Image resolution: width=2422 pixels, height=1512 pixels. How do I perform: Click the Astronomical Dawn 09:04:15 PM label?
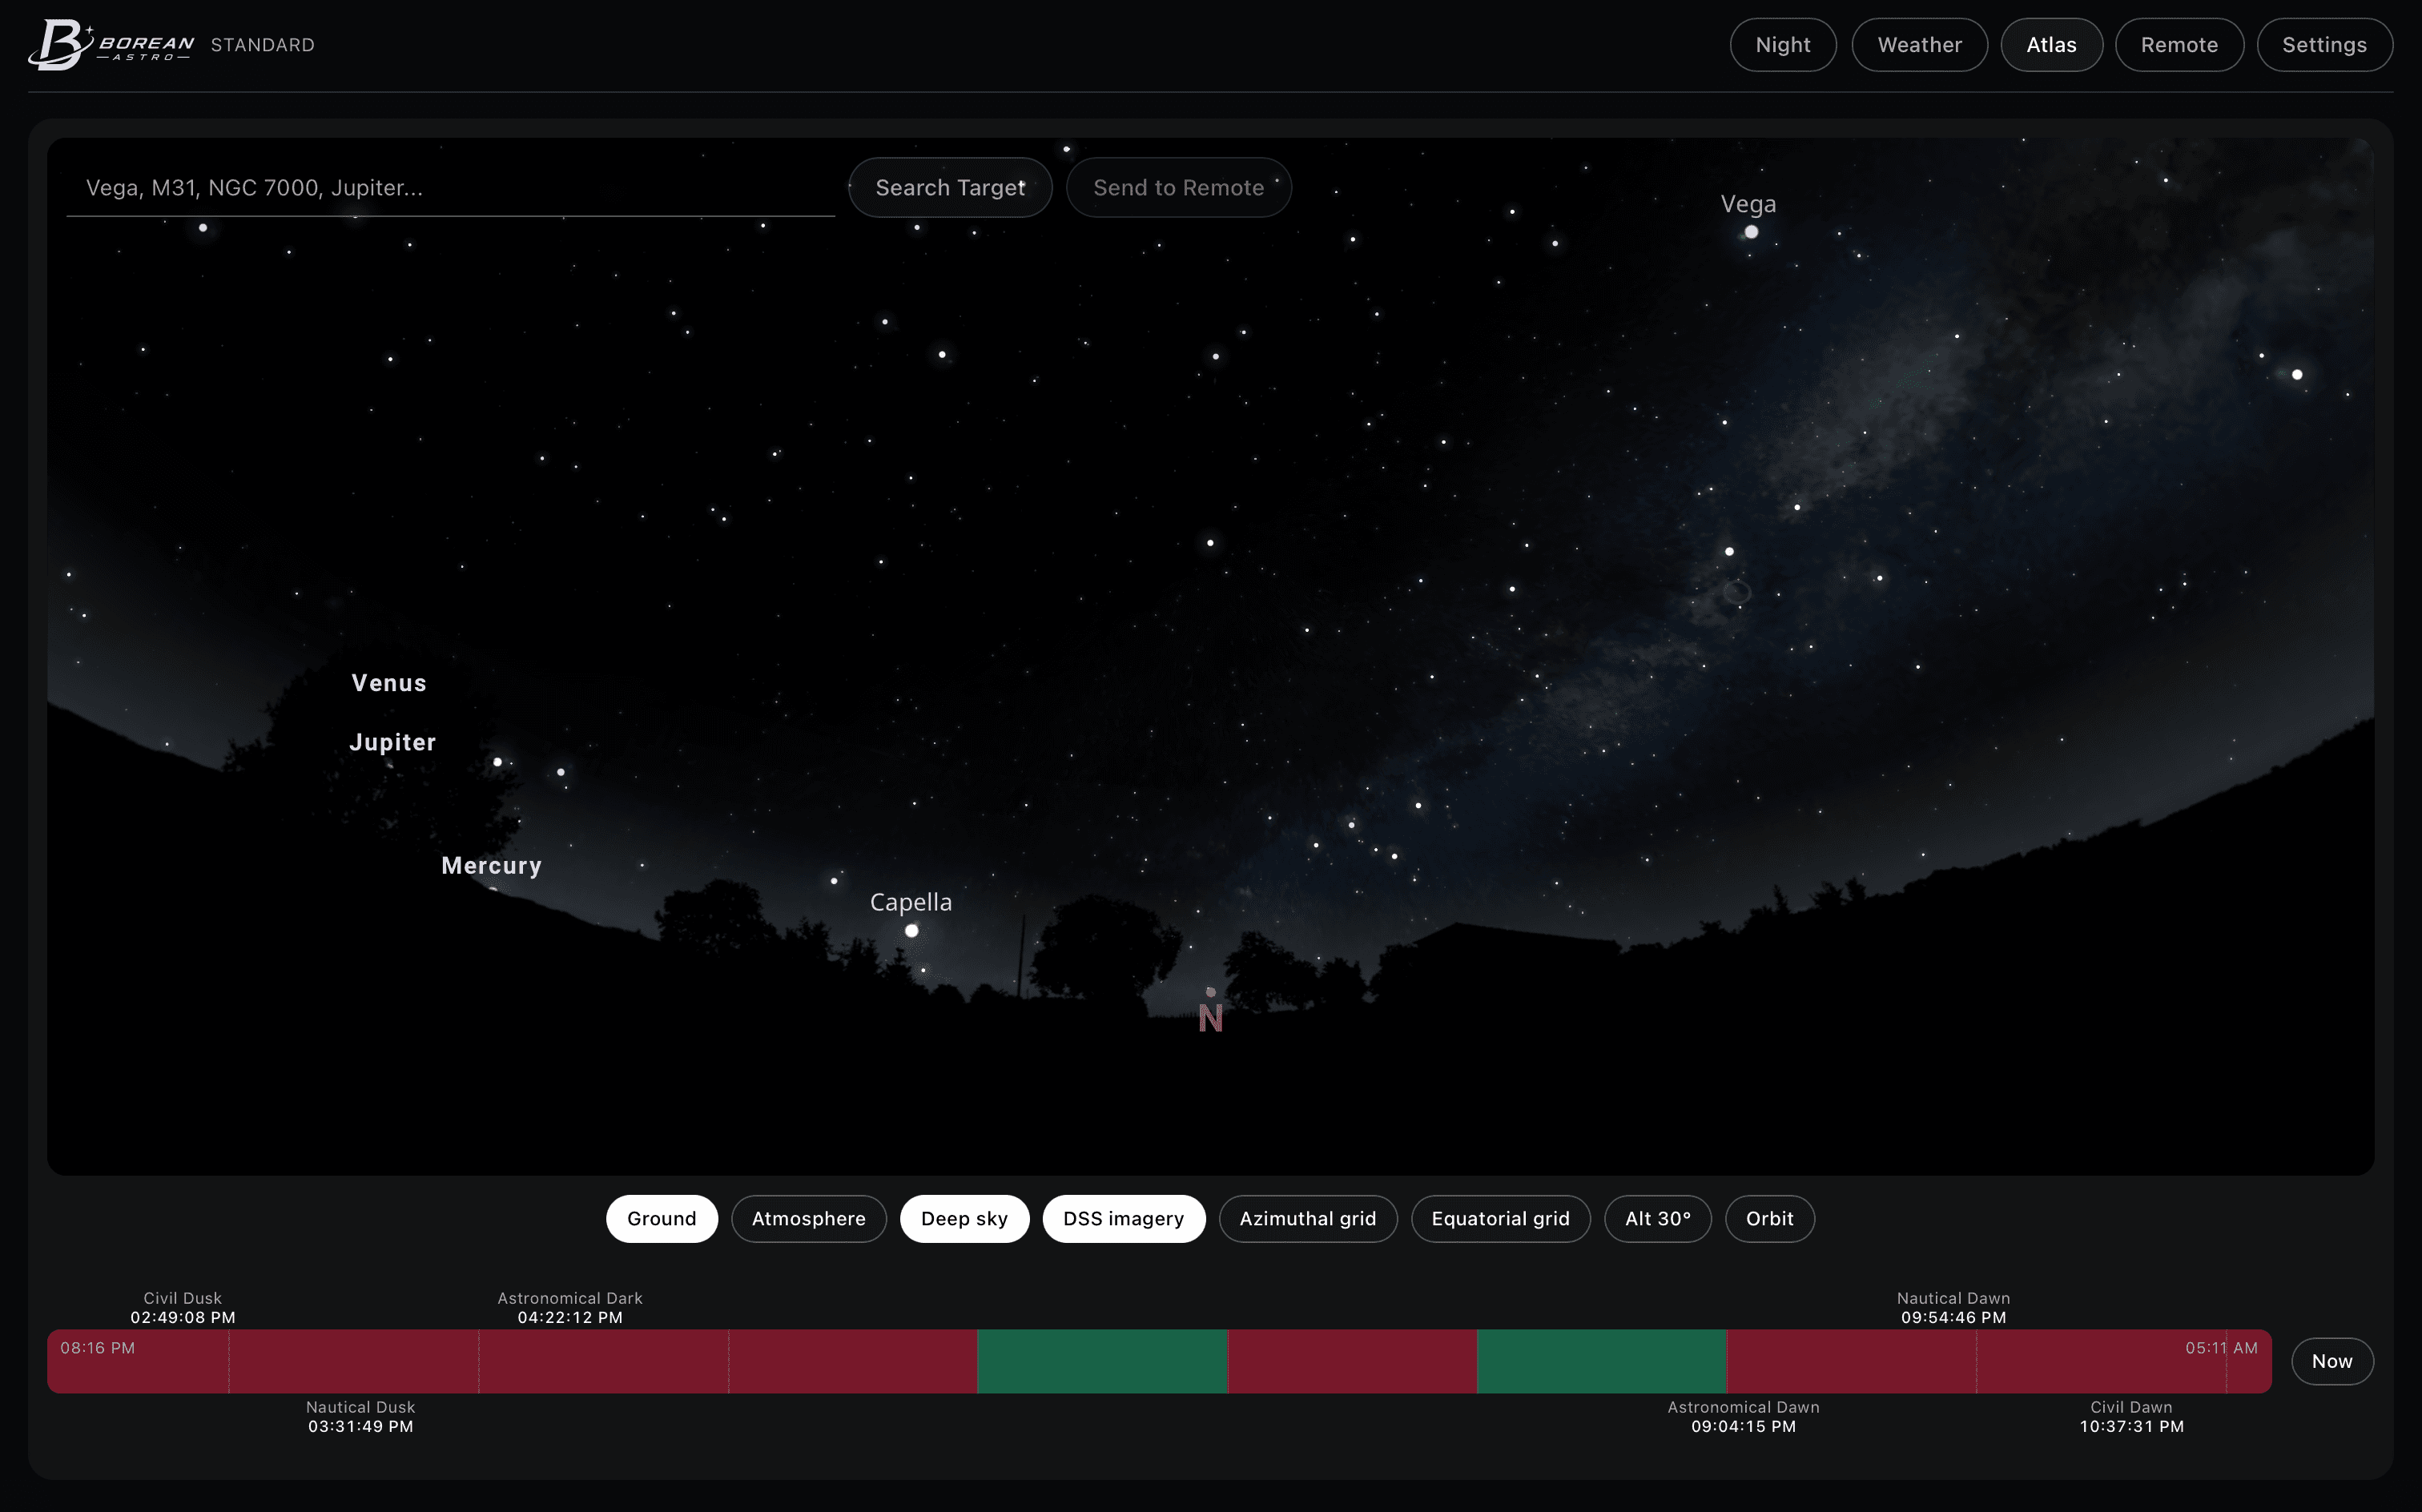[1743, 1417]
